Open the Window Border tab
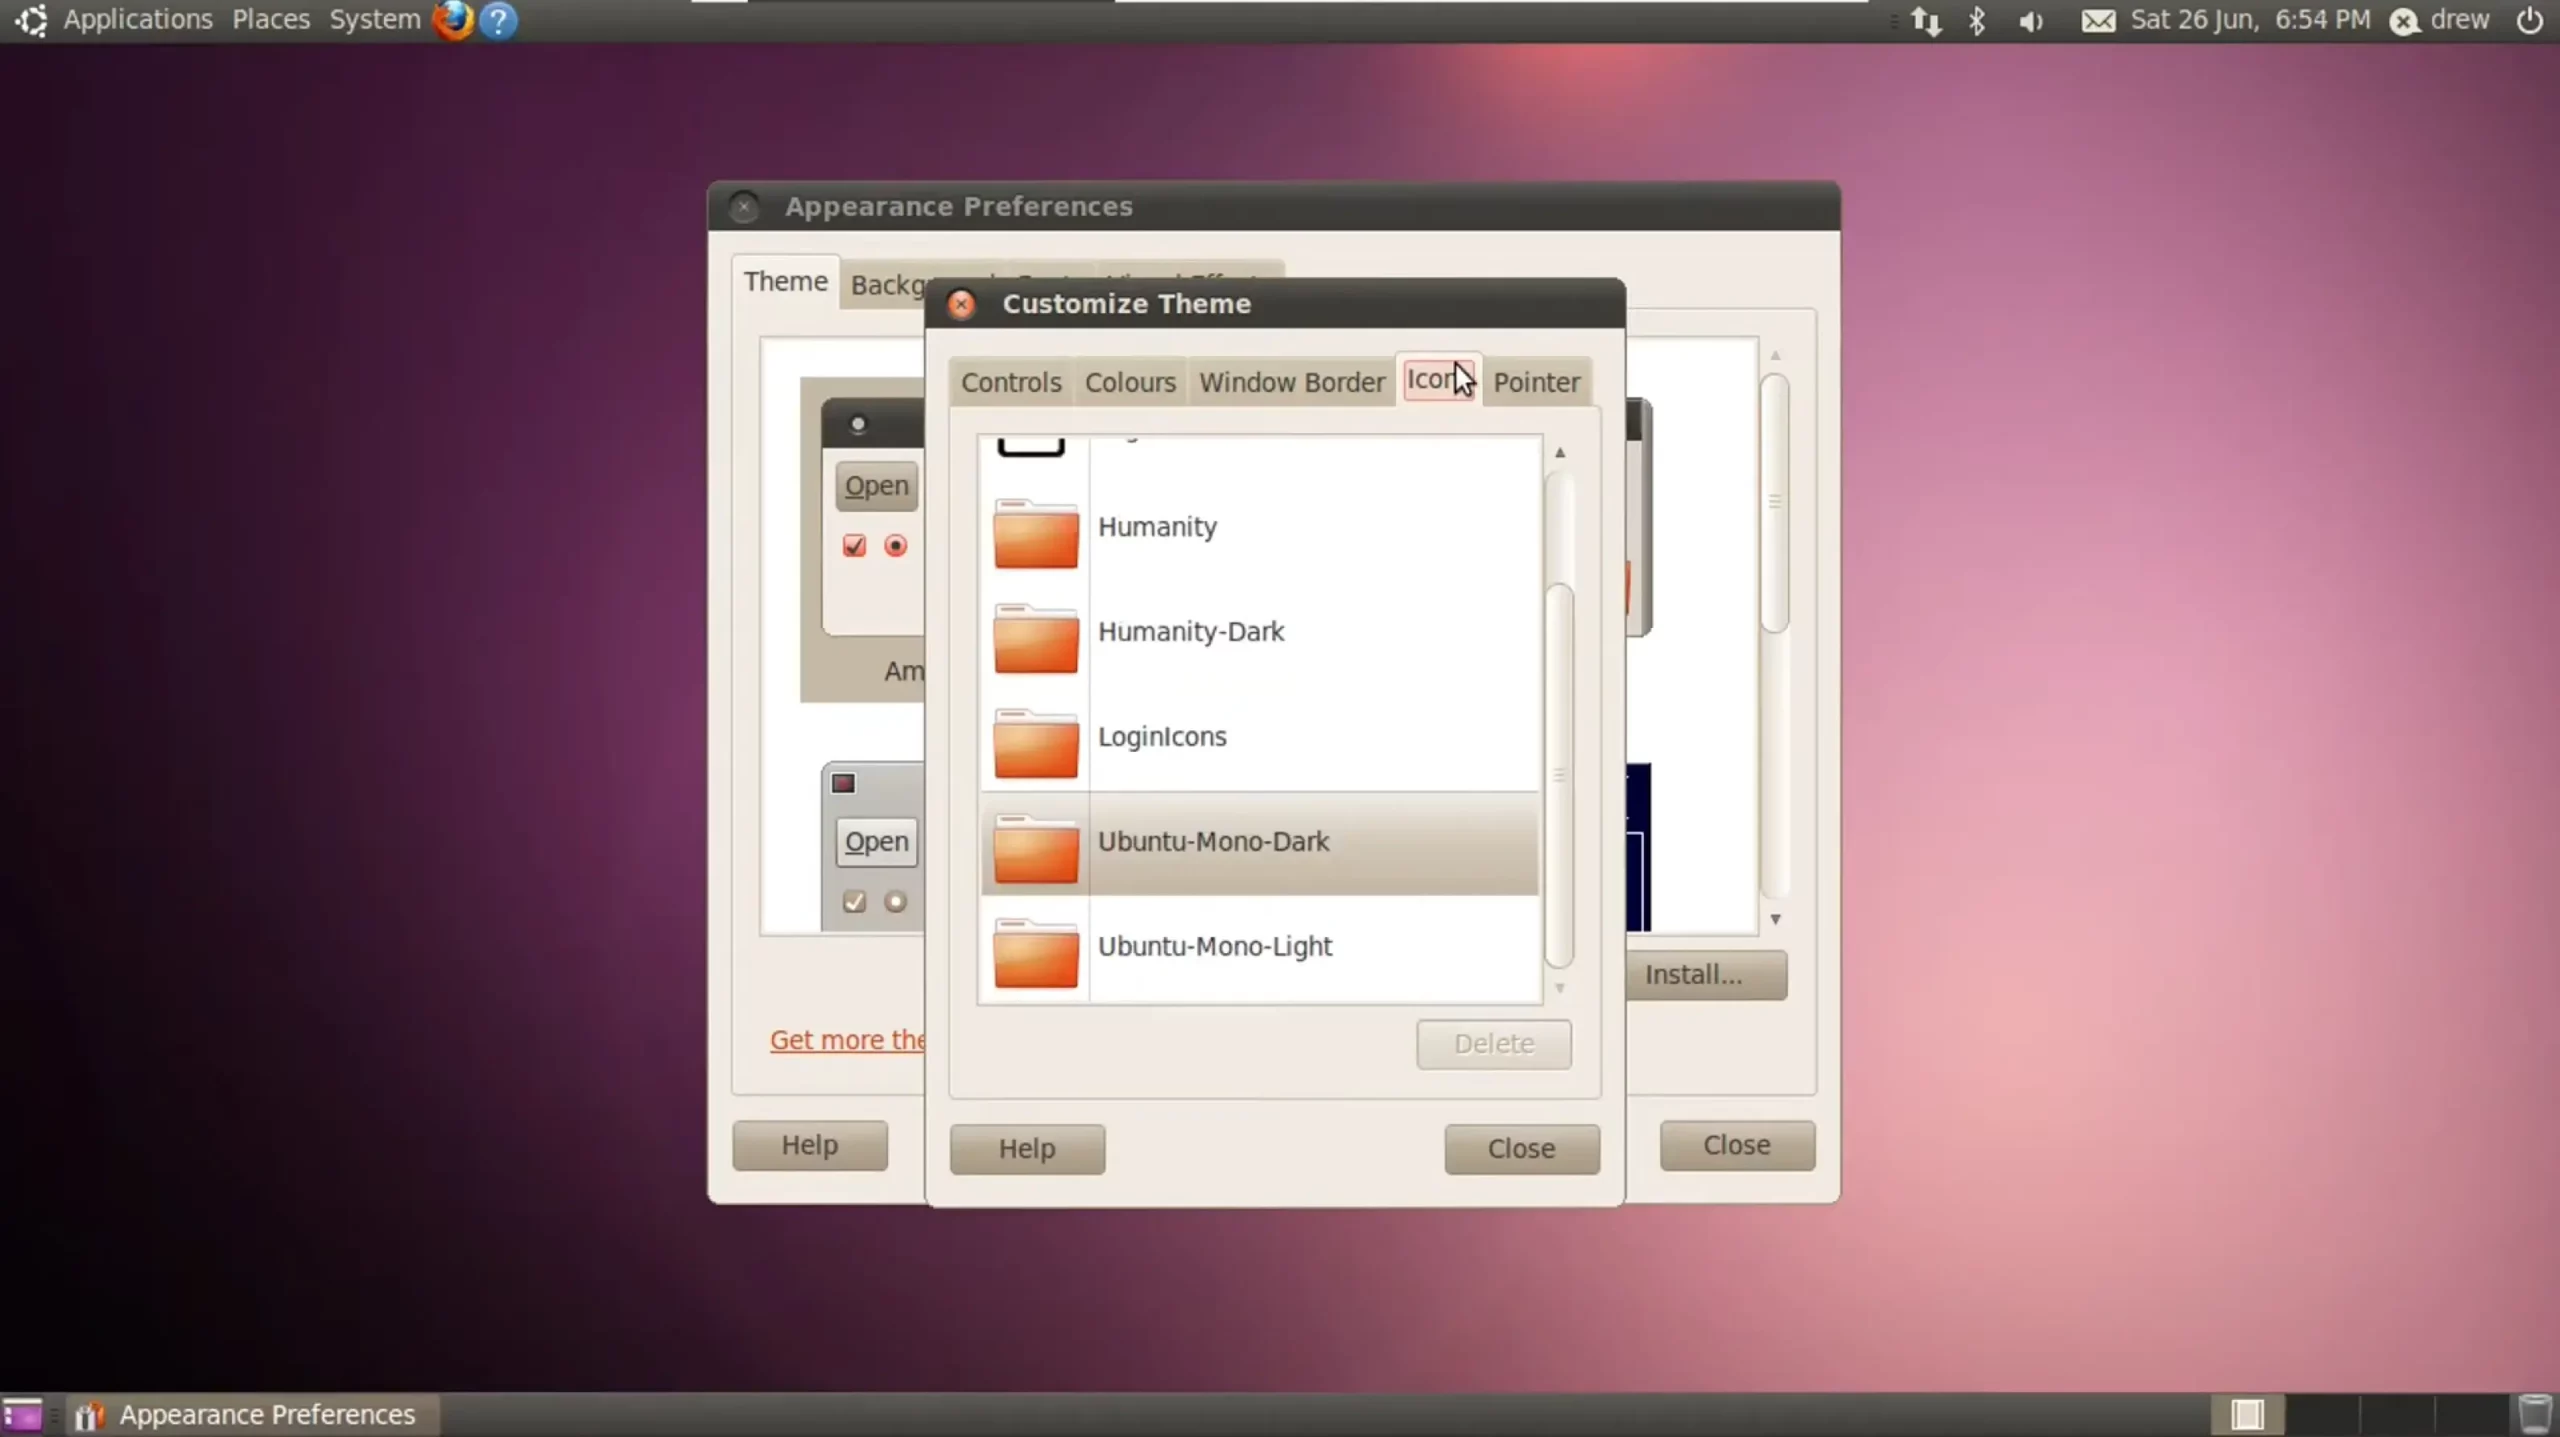The width and height of the screenshot is (2560, 1437). pos(1291,382)
